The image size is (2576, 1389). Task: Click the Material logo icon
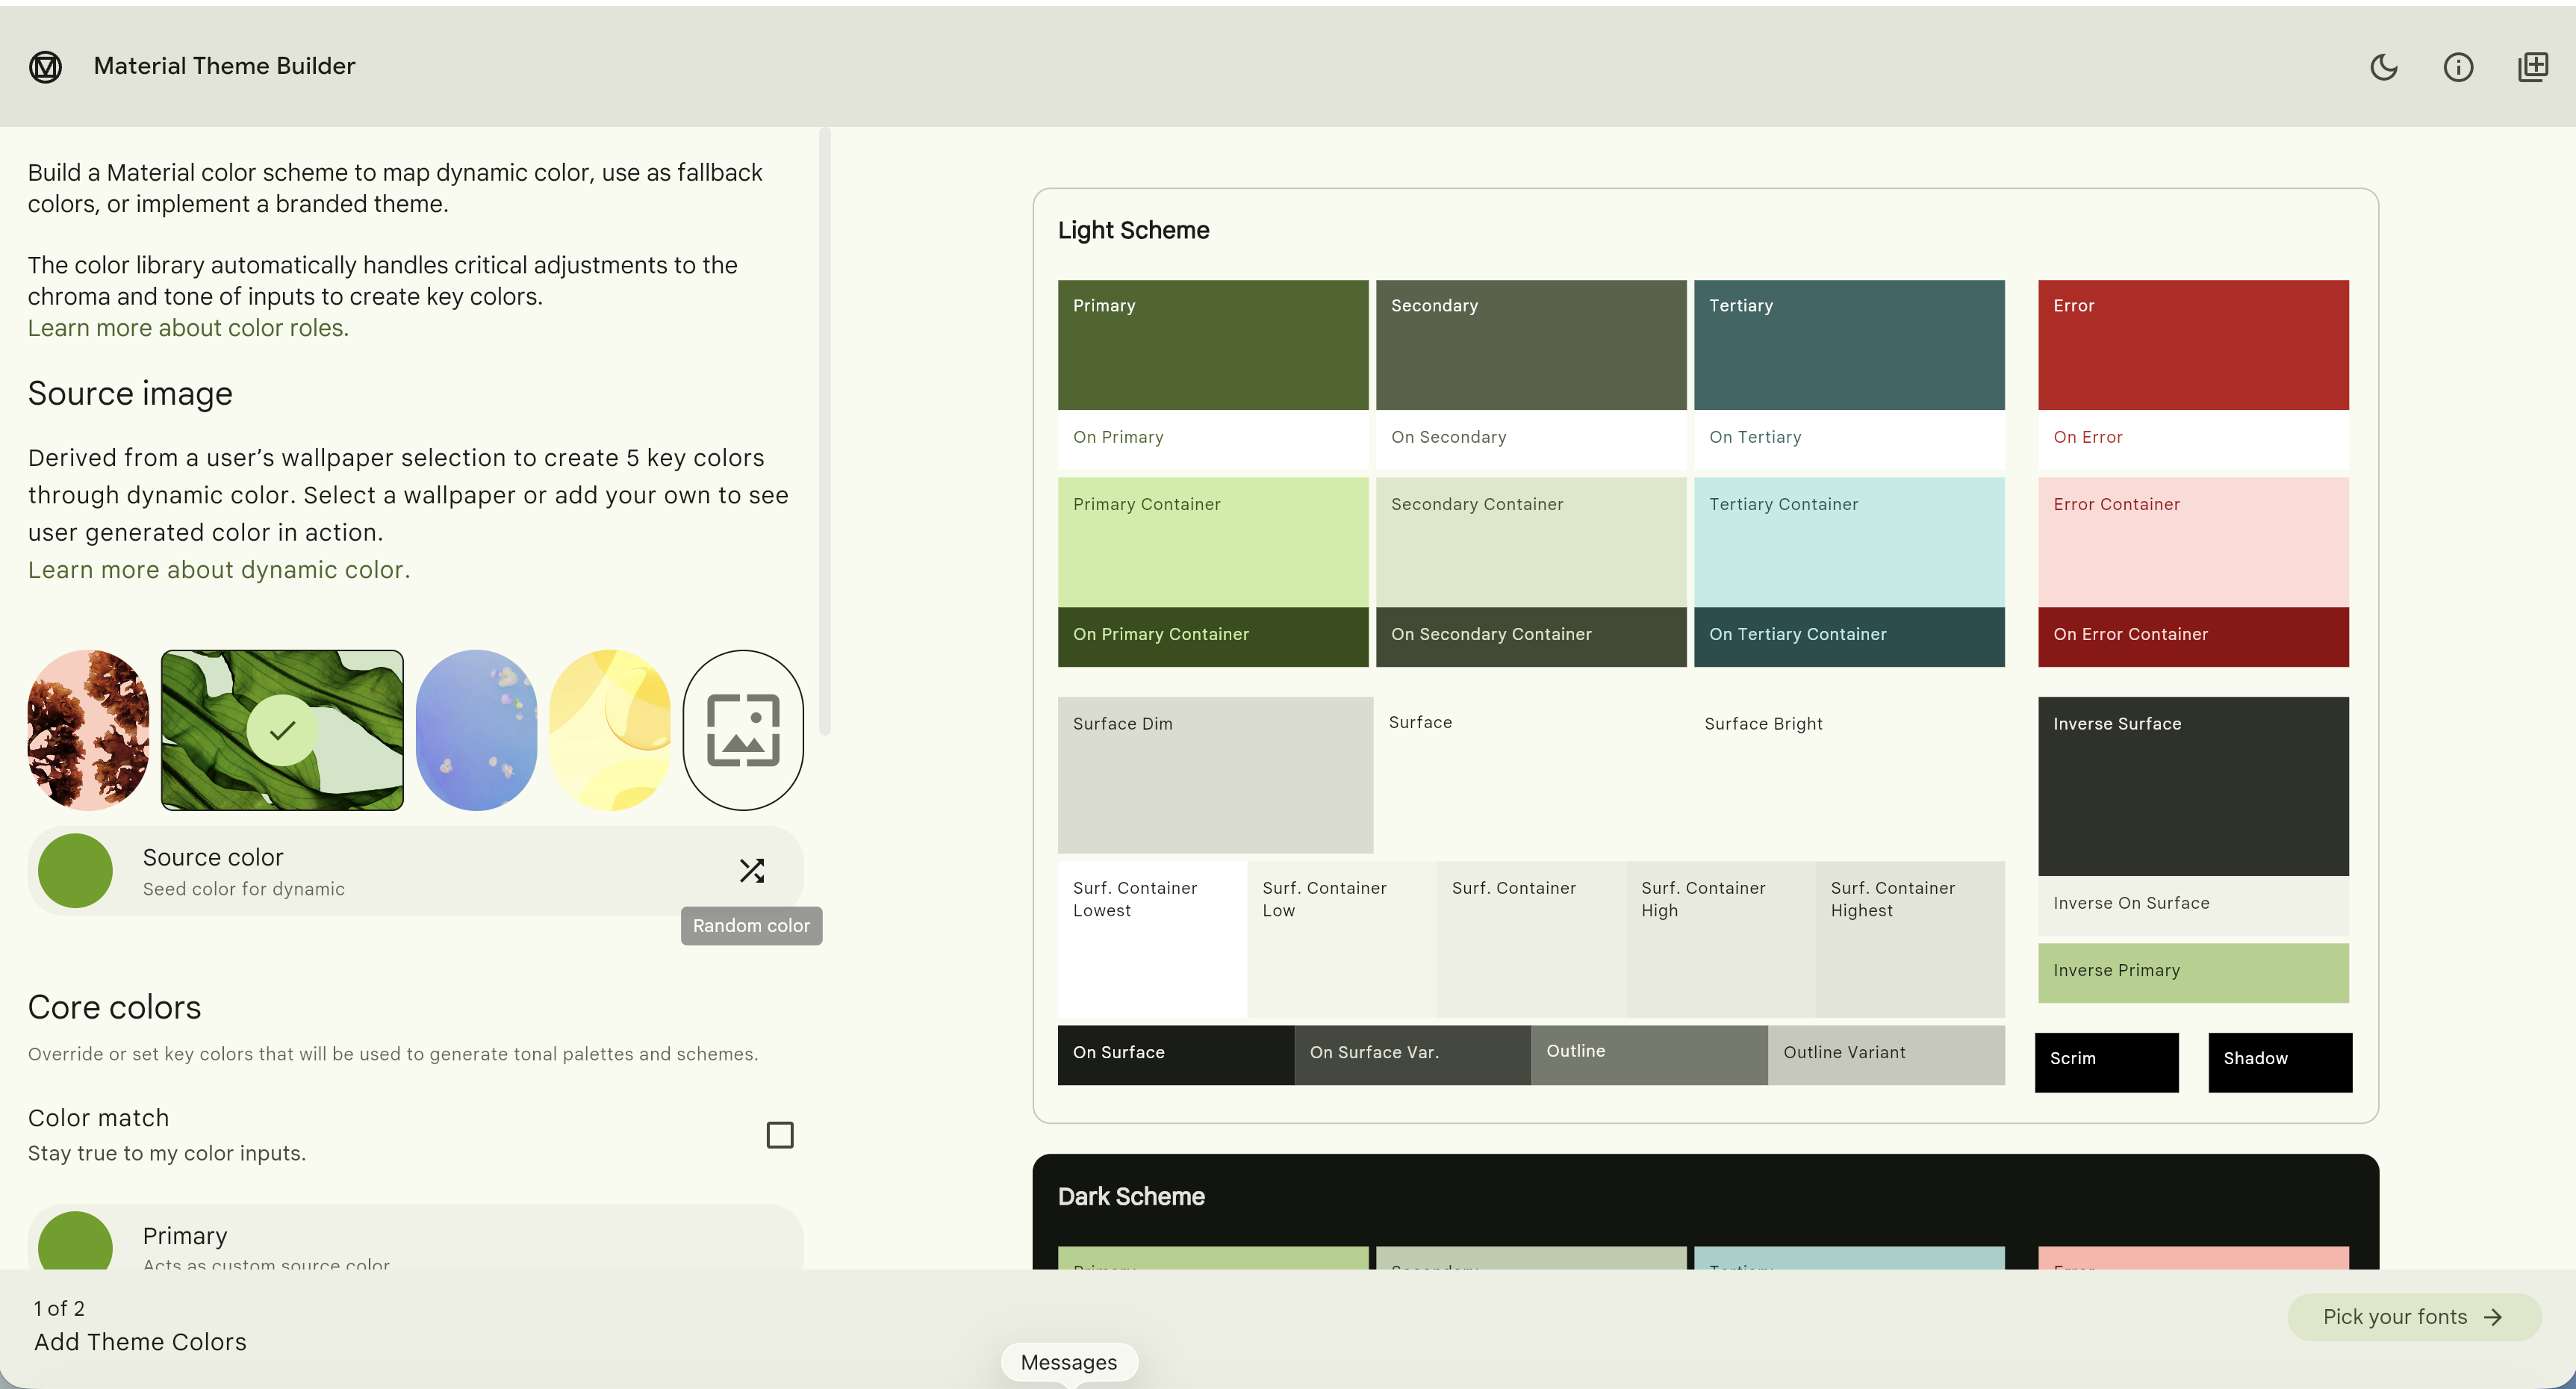(x=45, y=66)
